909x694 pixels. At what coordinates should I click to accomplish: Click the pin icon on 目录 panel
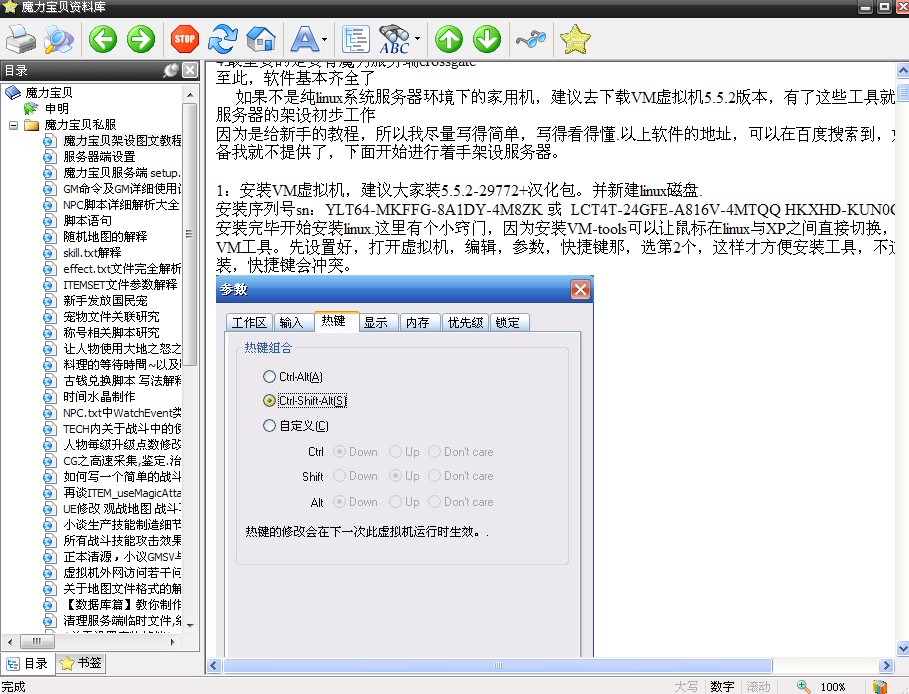(x=171, y=70)
